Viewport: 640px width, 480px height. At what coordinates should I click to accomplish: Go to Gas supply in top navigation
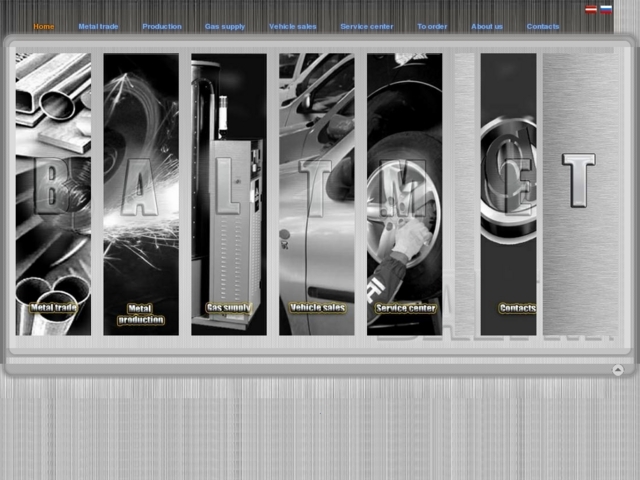[225, 27]
